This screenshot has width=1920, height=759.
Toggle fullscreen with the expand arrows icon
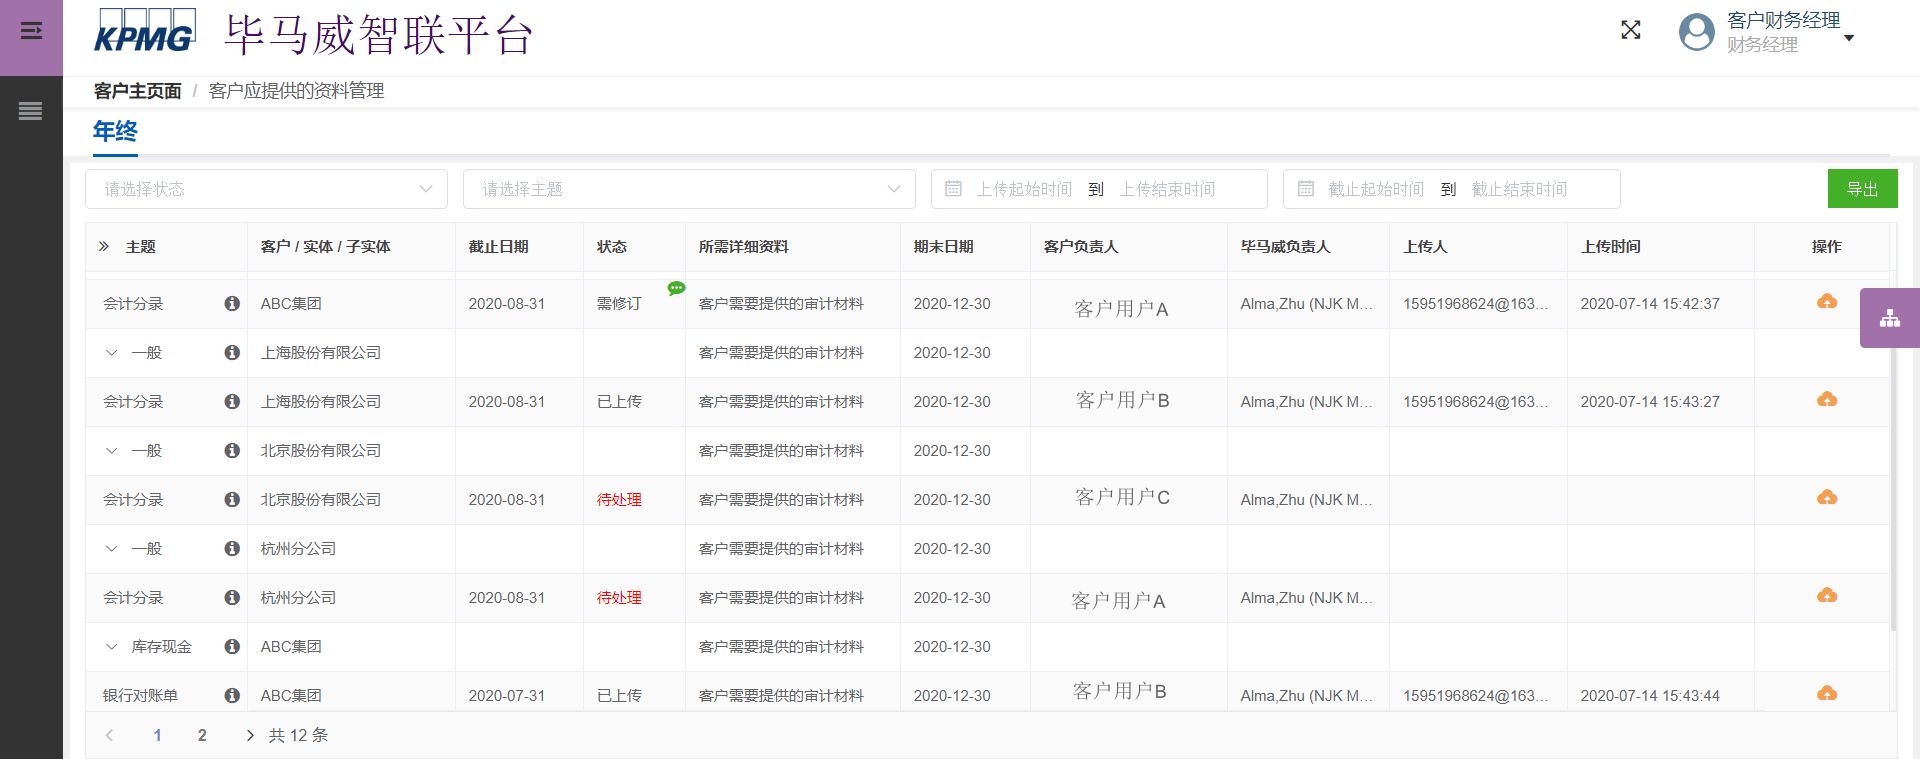click(1630, 30)
